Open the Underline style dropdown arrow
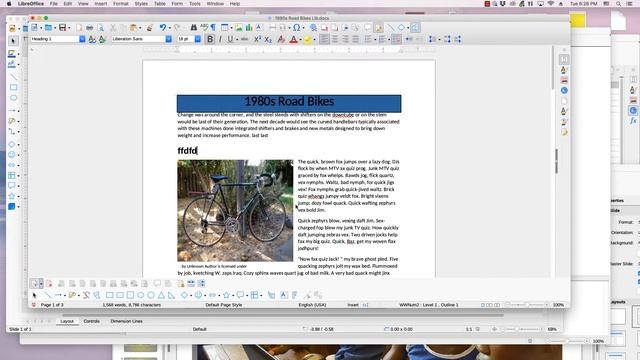Screen dimensions: 640x360 236,40
